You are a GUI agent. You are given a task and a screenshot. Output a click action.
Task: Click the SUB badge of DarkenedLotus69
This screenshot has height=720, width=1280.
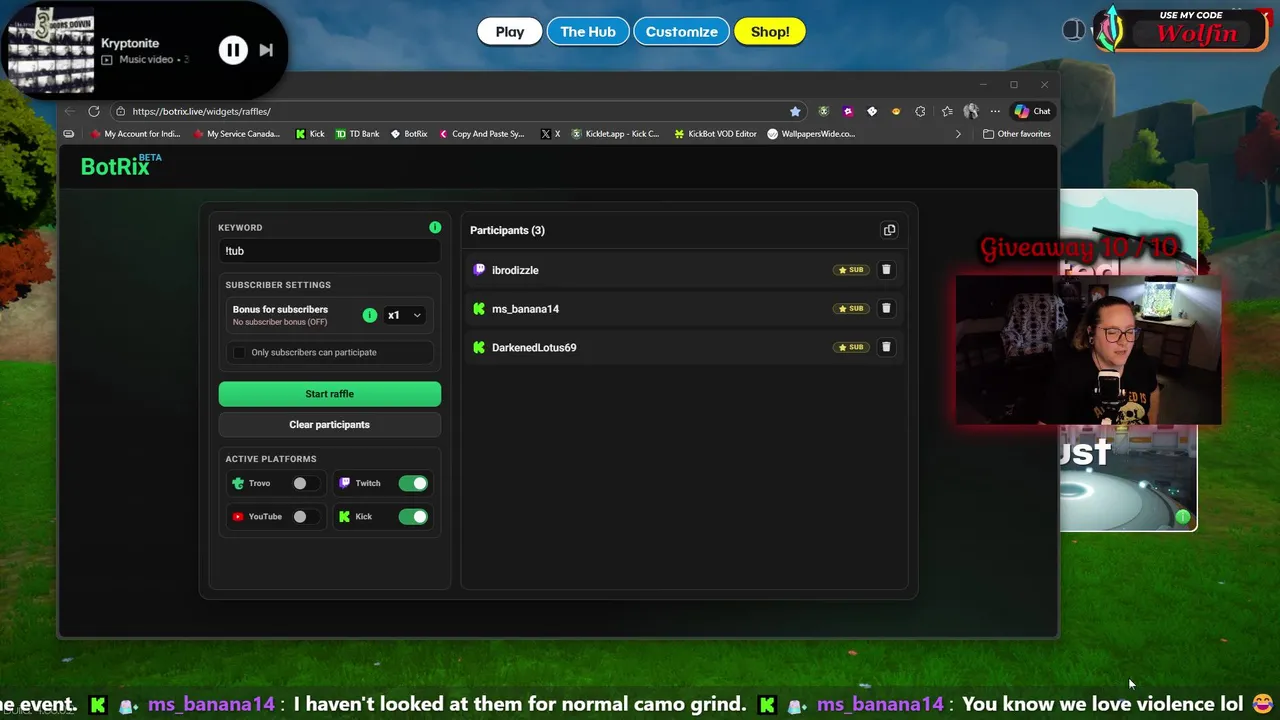click(x=851, y=347)
